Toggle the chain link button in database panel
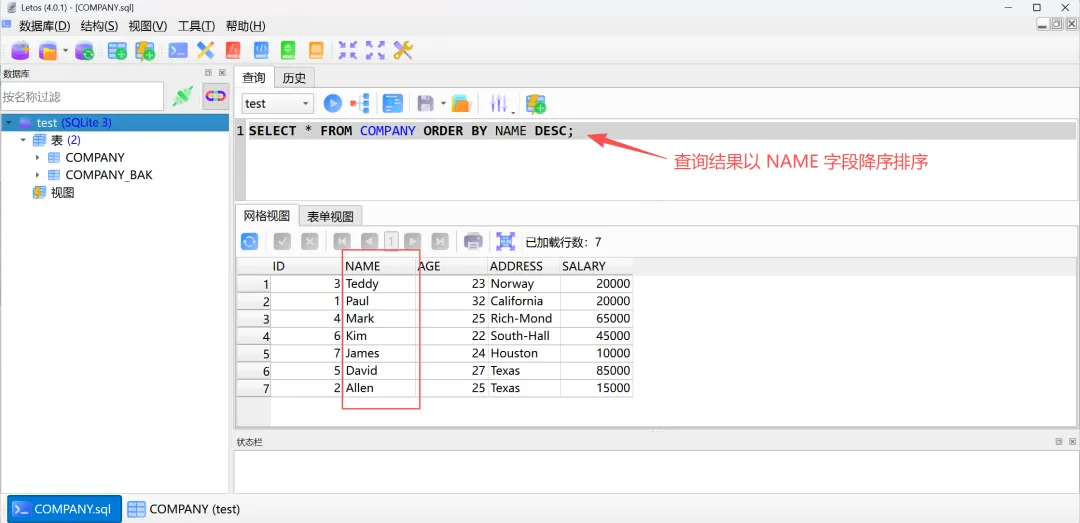Image resolution: width=1080 pixels, height=523 pixels. pyautogui.click(x=216, y=96)
